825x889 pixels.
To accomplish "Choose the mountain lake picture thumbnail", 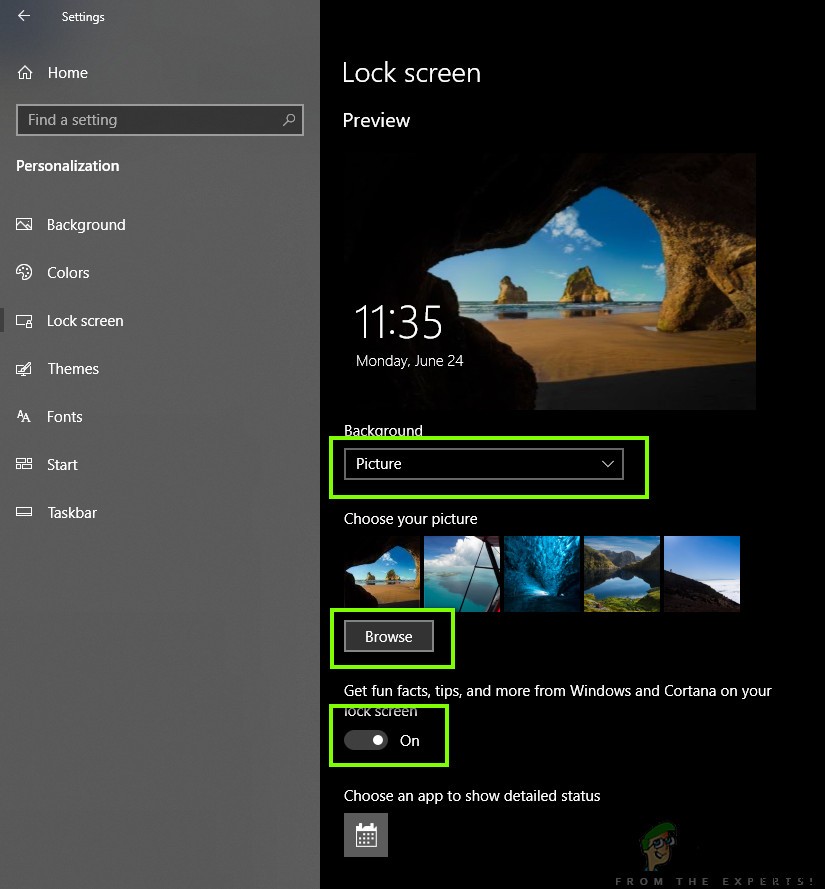I will coord(621,573).
